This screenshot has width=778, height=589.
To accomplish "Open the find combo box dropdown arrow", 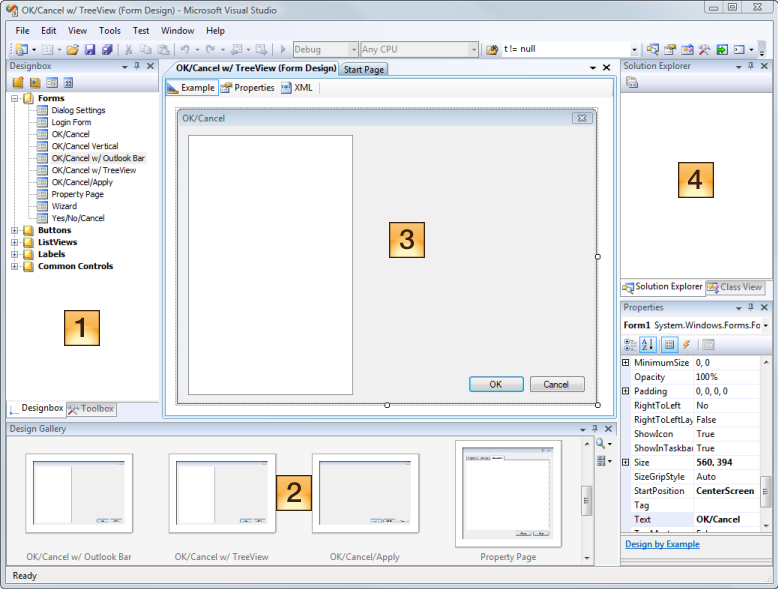I will click(x=634, y=50).
